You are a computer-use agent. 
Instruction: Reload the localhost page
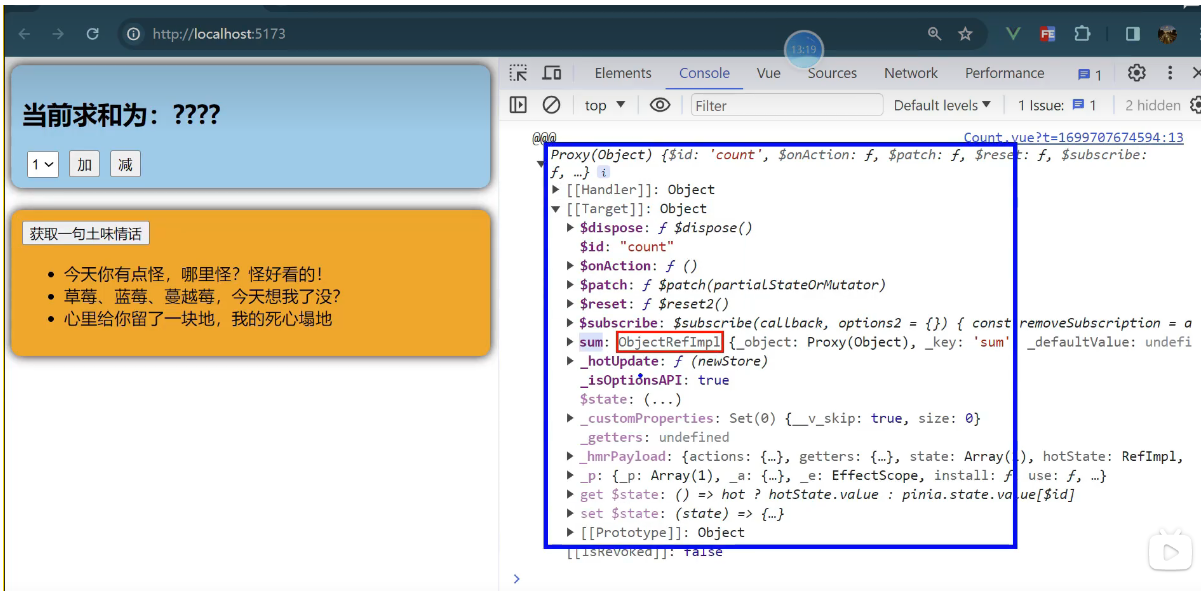93,34
